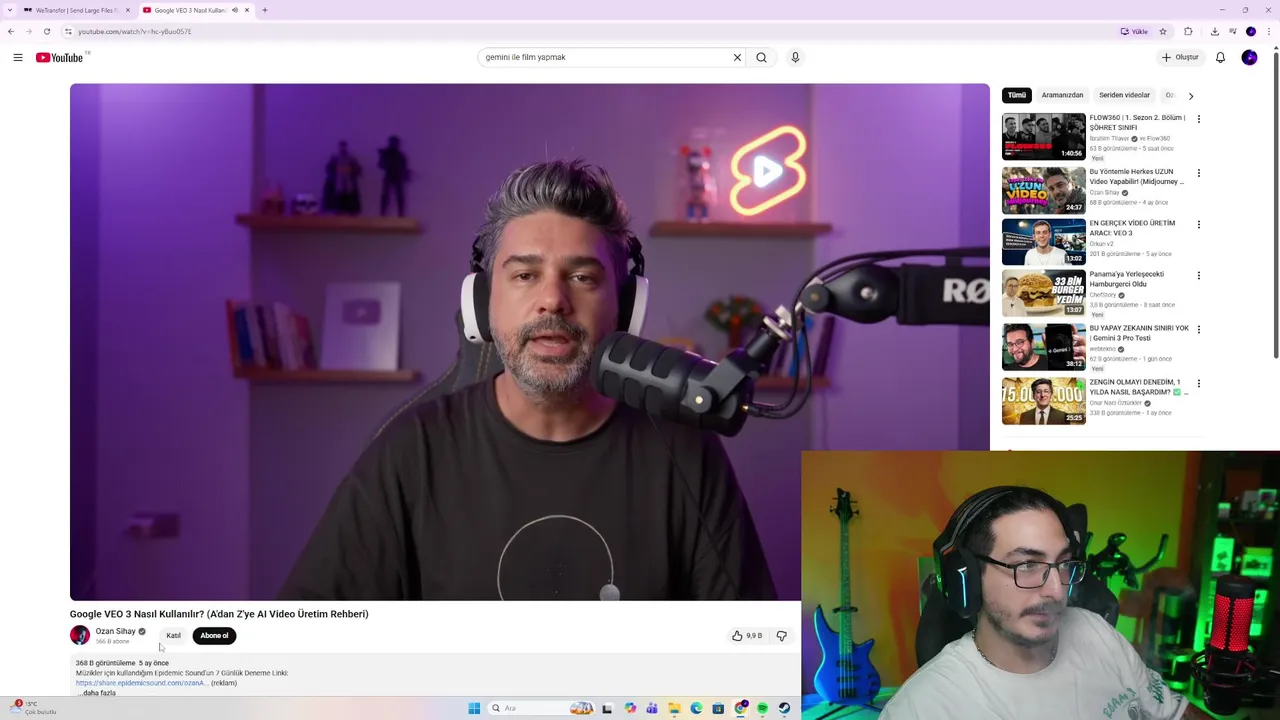Open more options for Panama'ya Yerleşecekti video
Screen dimensions: 1280x720
point(1198,276)
